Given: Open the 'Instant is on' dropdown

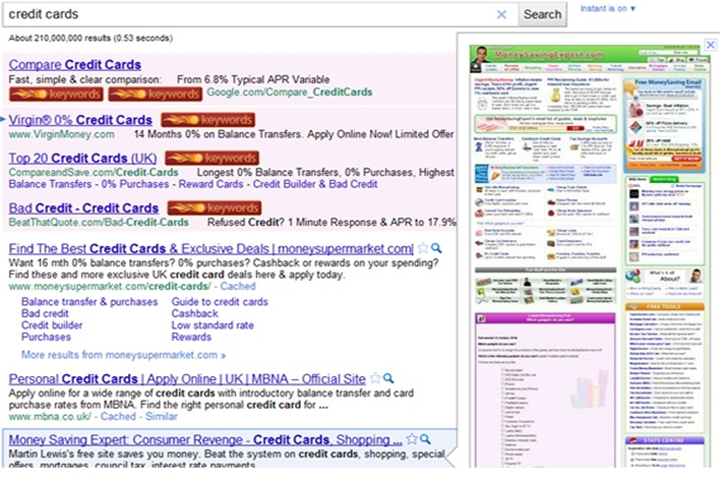Looking at the screenshot, I should [608, 9].
